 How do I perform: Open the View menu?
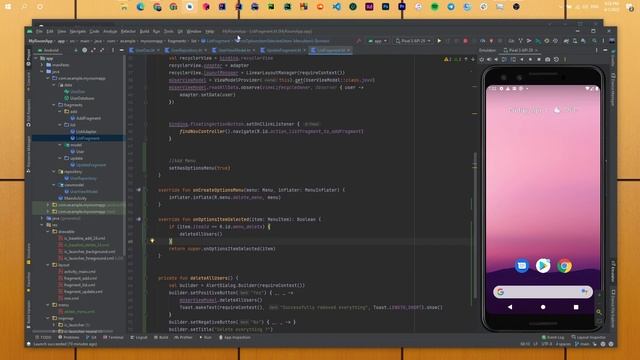point(62,31)
